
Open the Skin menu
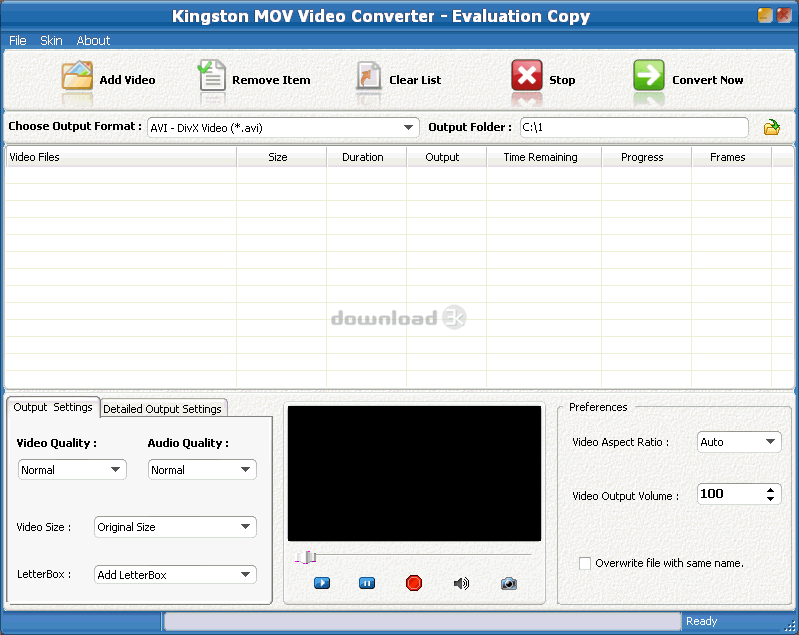tap(51, 40)
